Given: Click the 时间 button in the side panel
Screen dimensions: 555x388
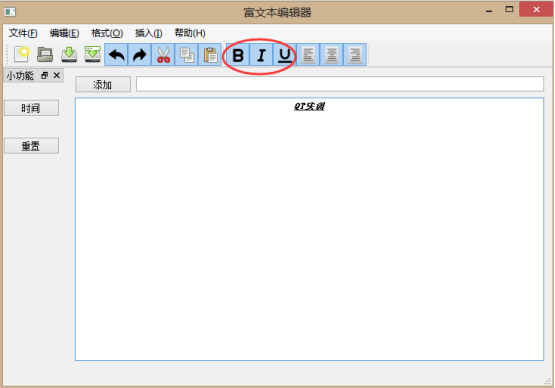Looking at the screenshot, I should click(31, 108).
